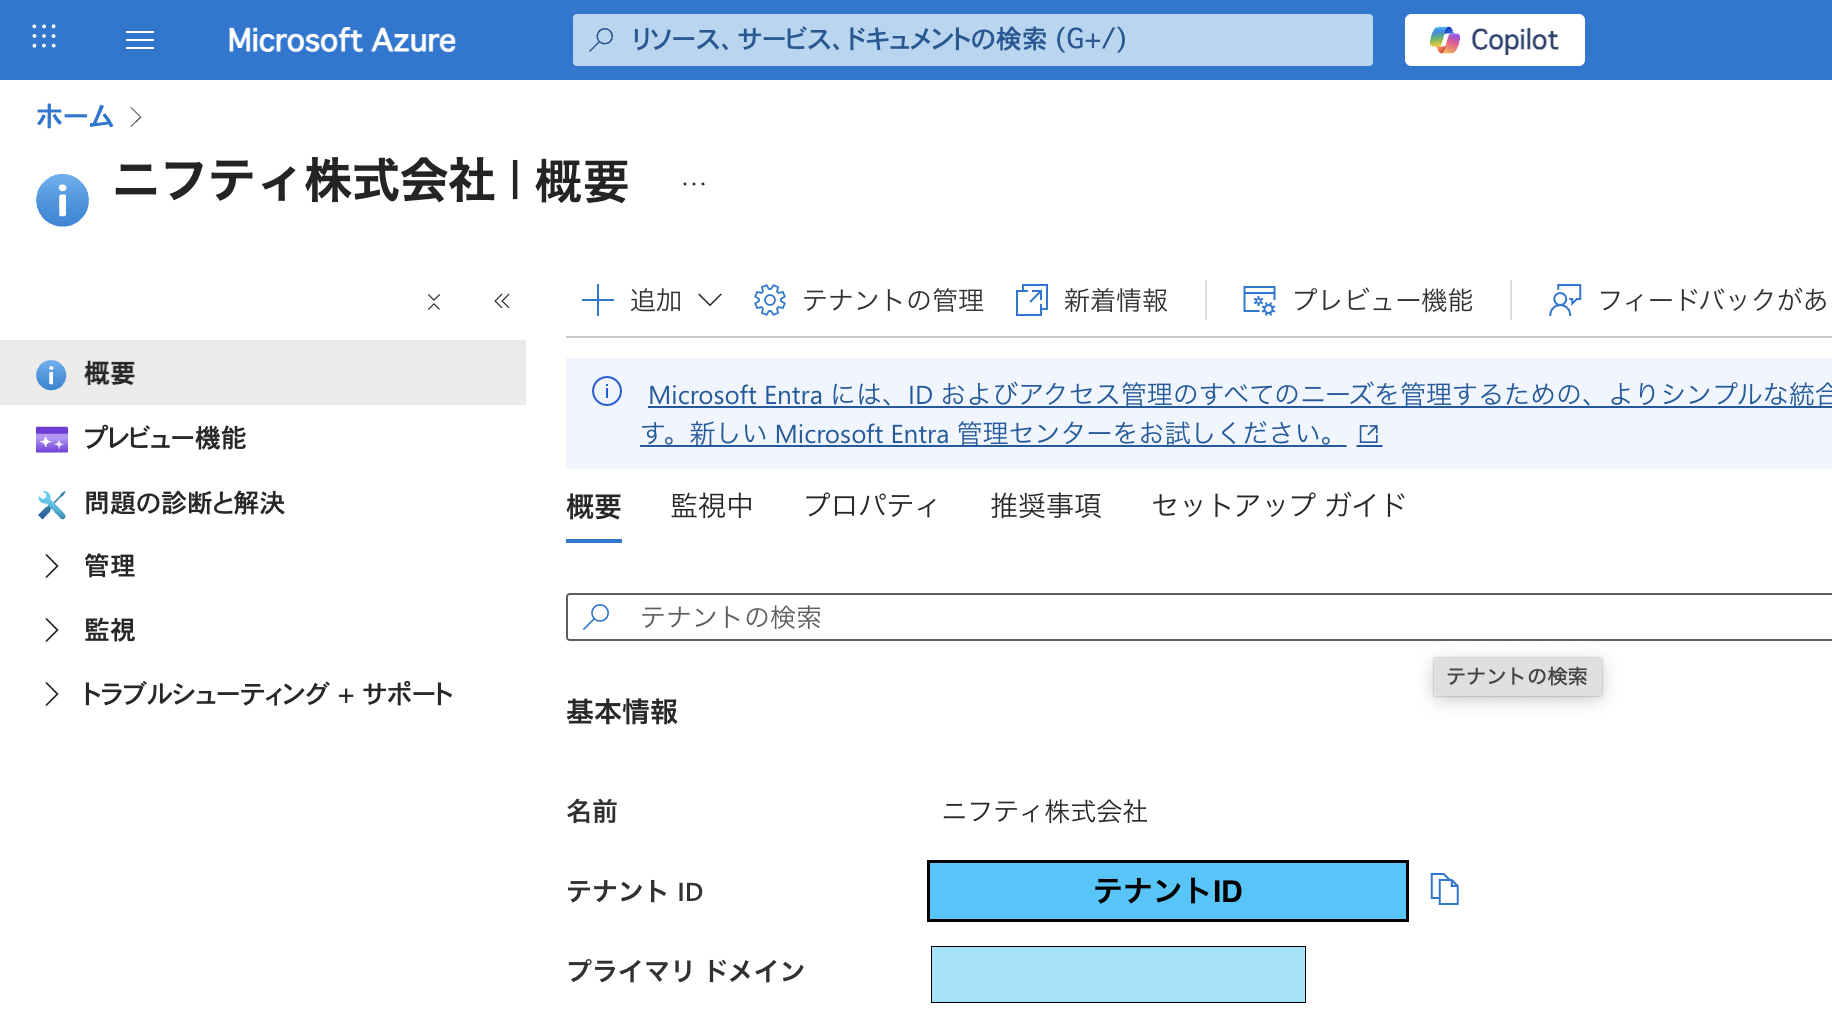1832x1022 pixels.
Task: Close the sidebar search with the X icon
Action: pos(434,302)
